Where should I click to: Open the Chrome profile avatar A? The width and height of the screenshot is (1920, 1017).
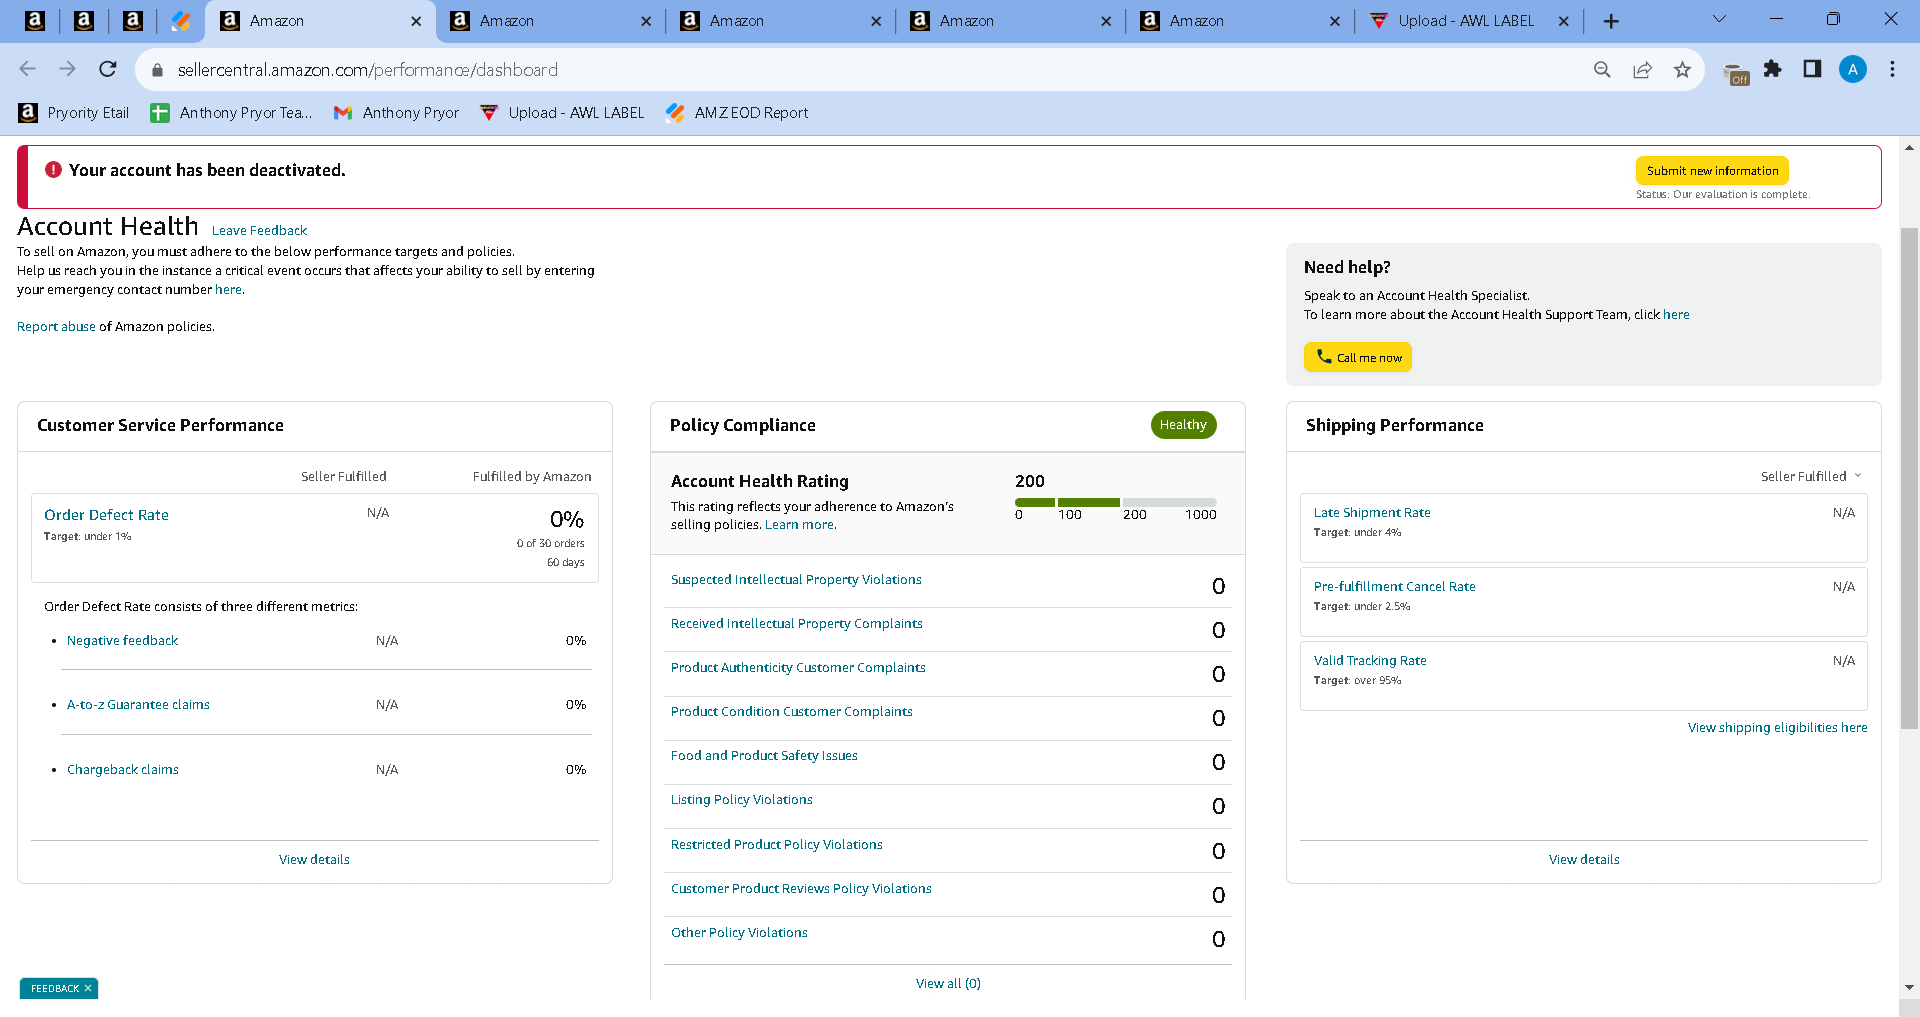(1853, 69)
